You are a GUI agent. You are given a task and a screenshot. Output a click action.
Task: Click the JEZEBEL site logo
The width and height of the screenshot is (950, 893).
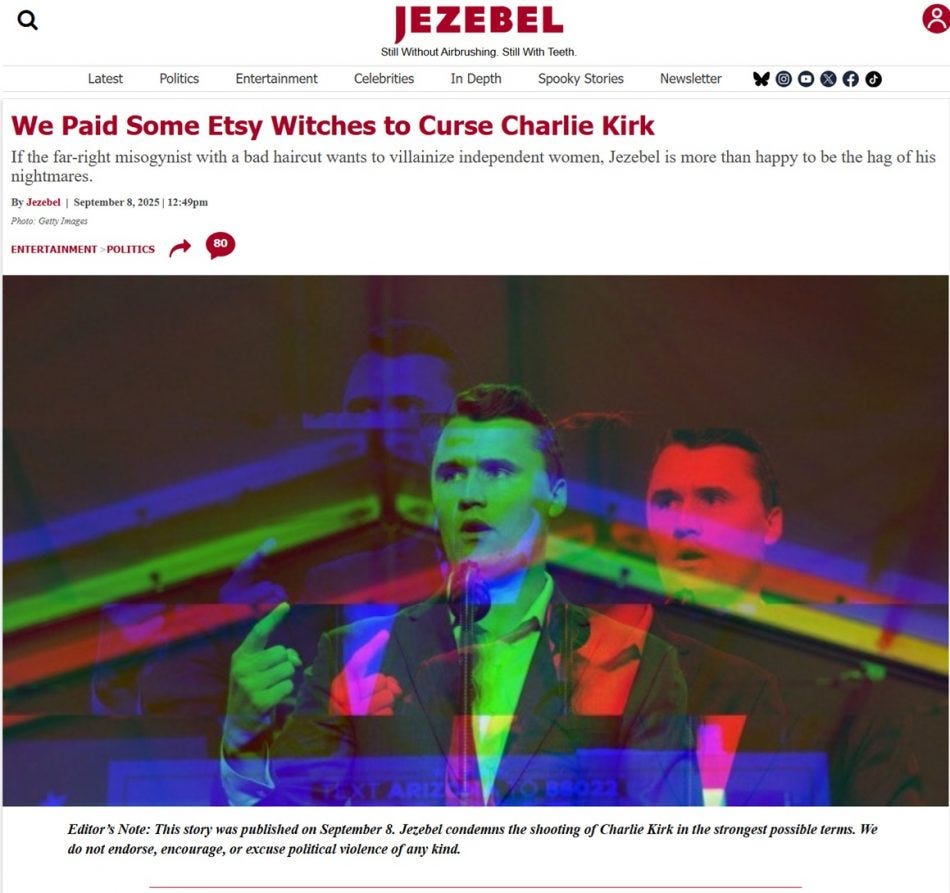[478, 23]
